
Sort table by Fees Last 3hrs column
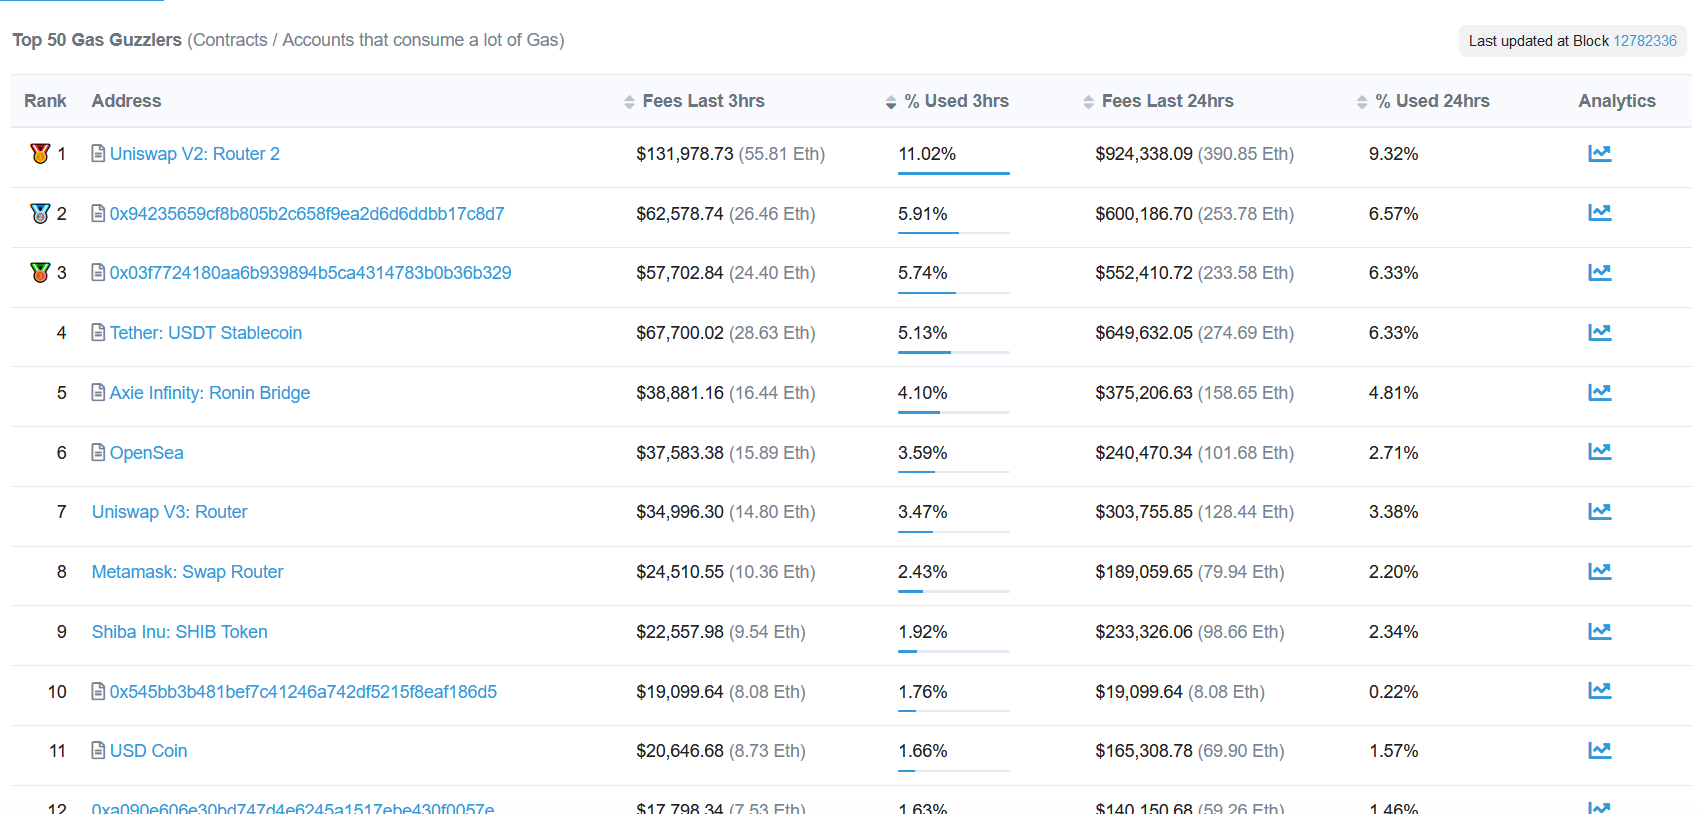702,101
